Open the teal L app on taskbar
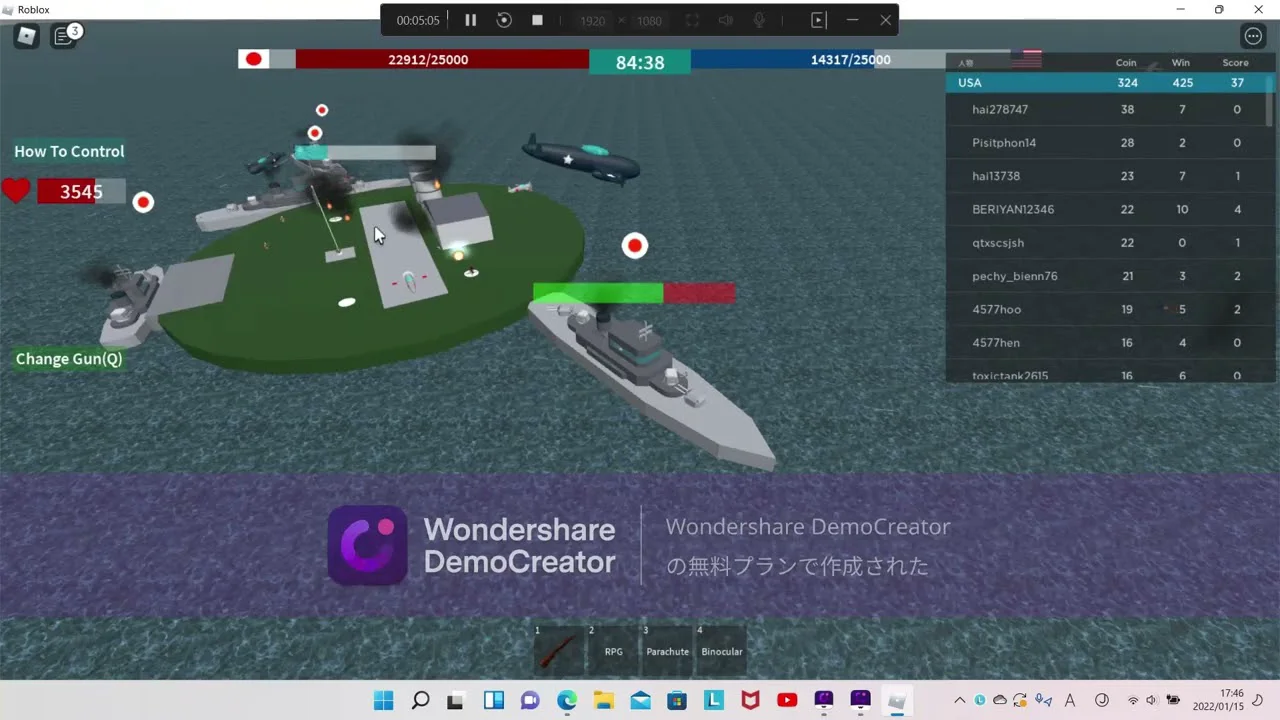Screen dimensions: 1280x720 pyautogui.click(x=714, y=700)
